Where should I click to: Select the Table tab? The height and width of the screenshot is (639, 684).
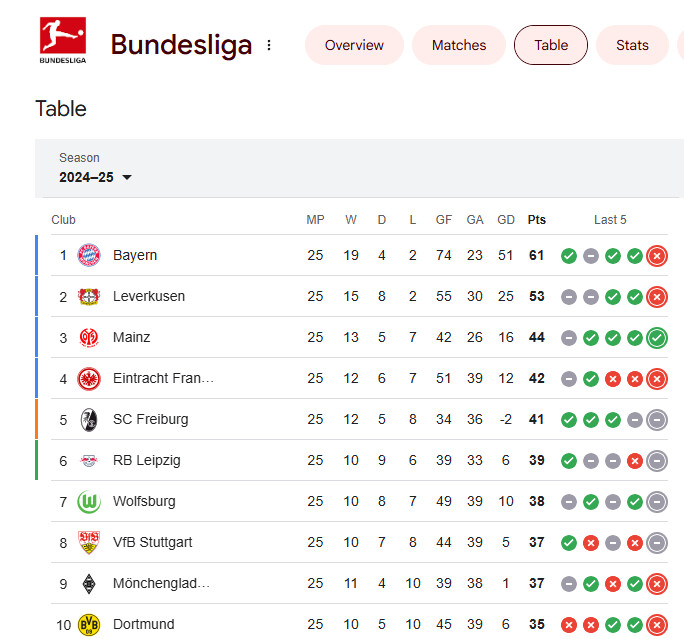tap(551, 45)
